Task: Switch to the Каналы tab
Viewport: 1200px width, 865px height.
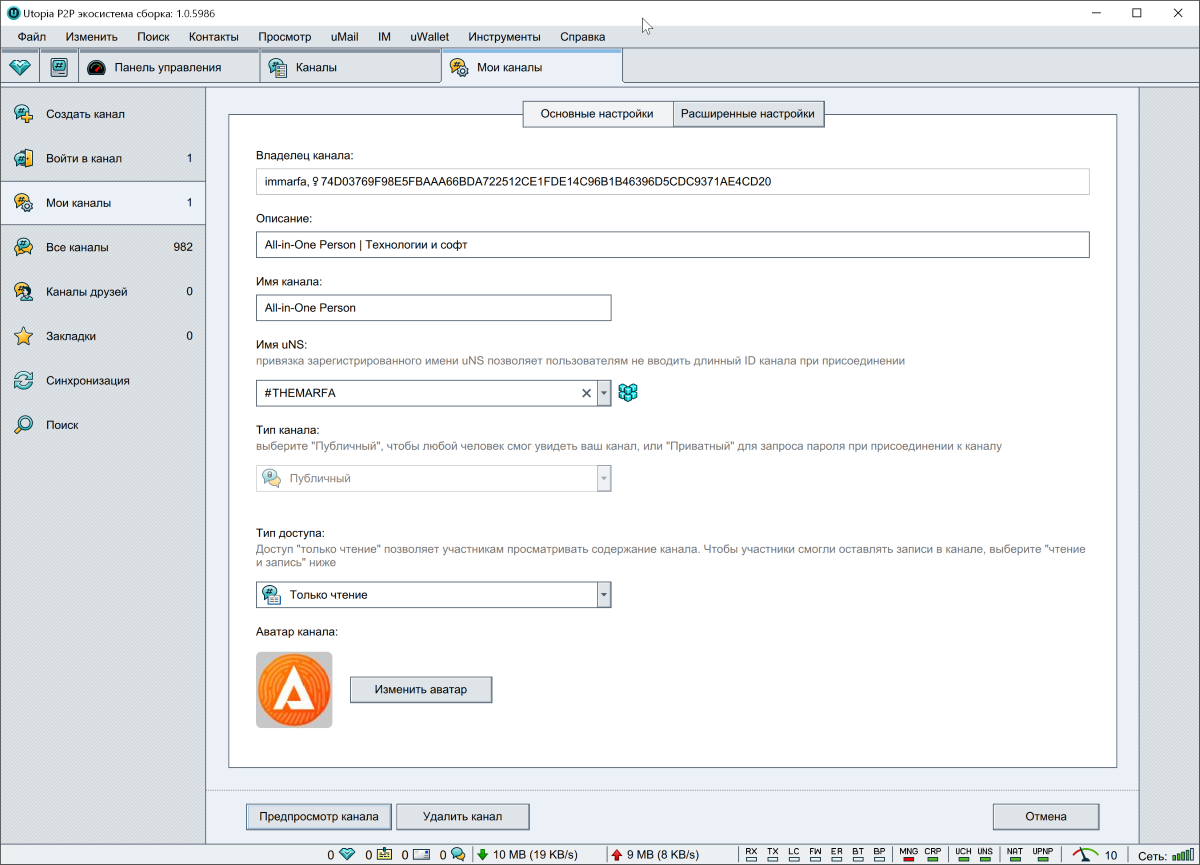Action: click(350, 68)
